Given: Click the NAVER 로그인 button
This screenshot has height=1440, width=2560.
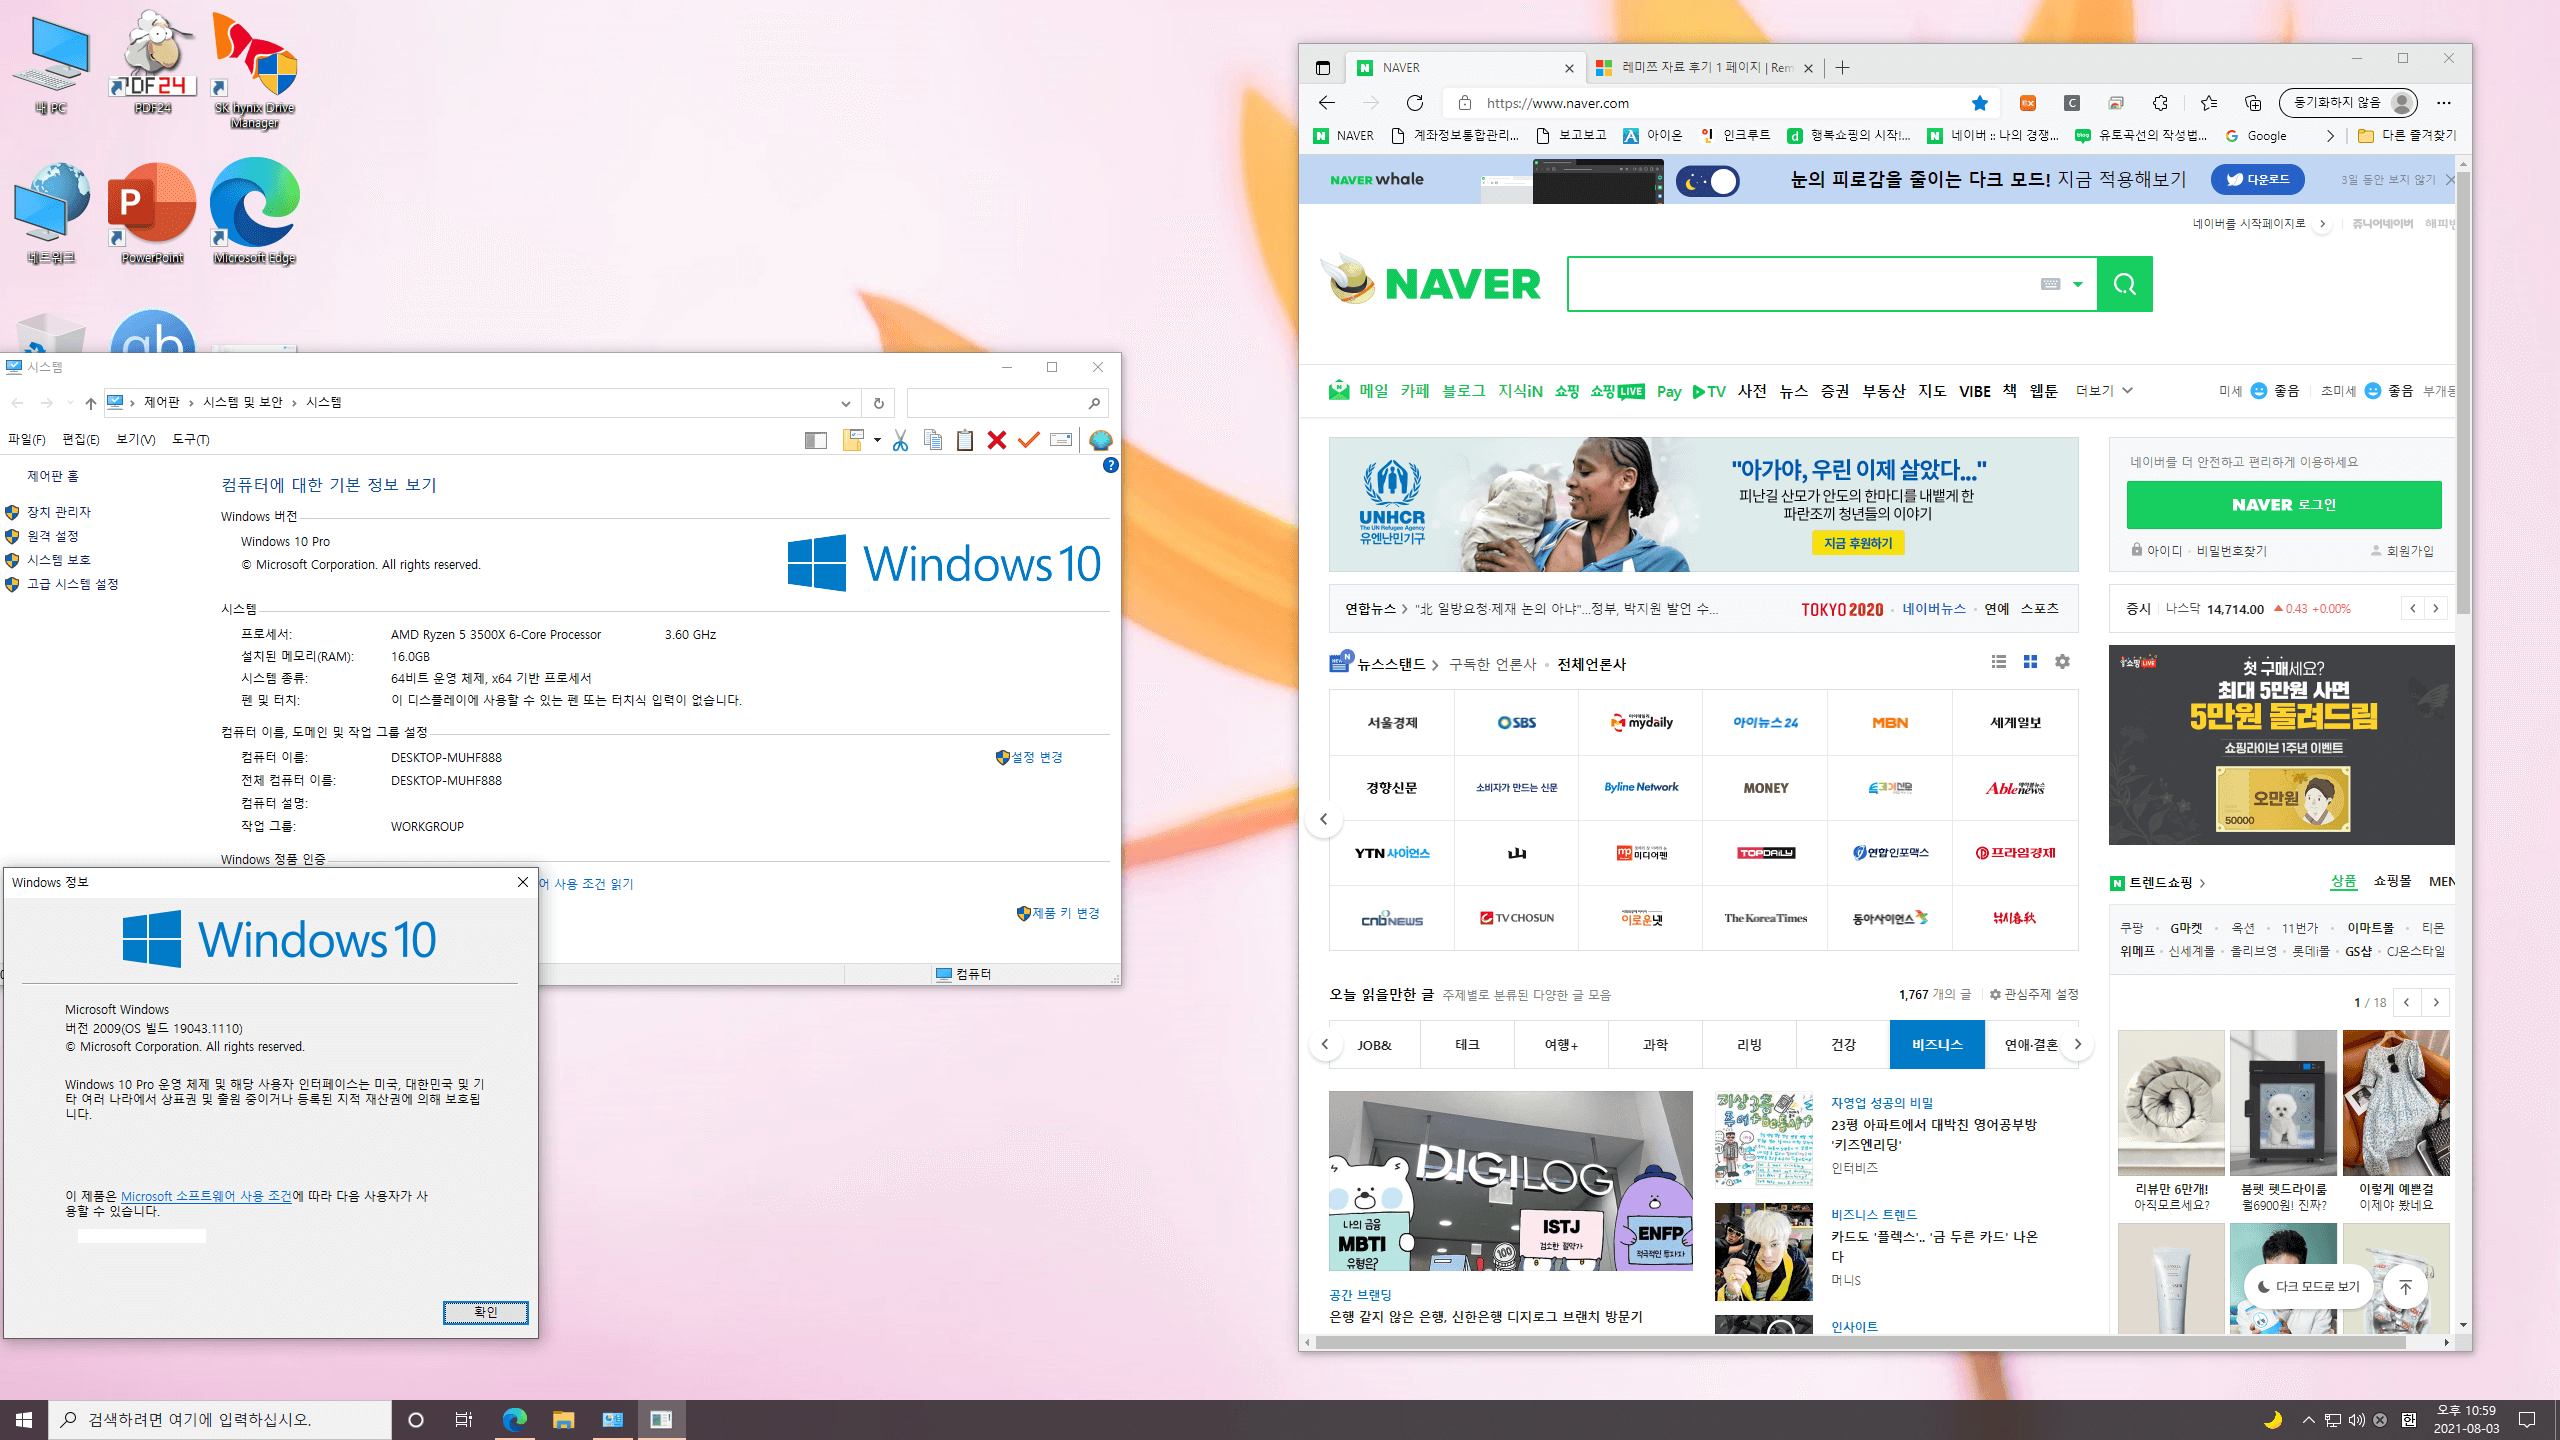Looking at the screenshot, I should [x=2284, y=505].
